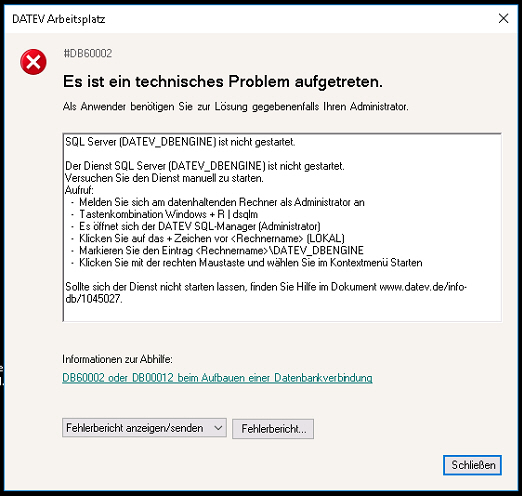Image resolution: width=522 pixels, height=496 pixels.
Task: Click 'Klicken Sie mit der rechten Maustaste' line
Action: 251,263
